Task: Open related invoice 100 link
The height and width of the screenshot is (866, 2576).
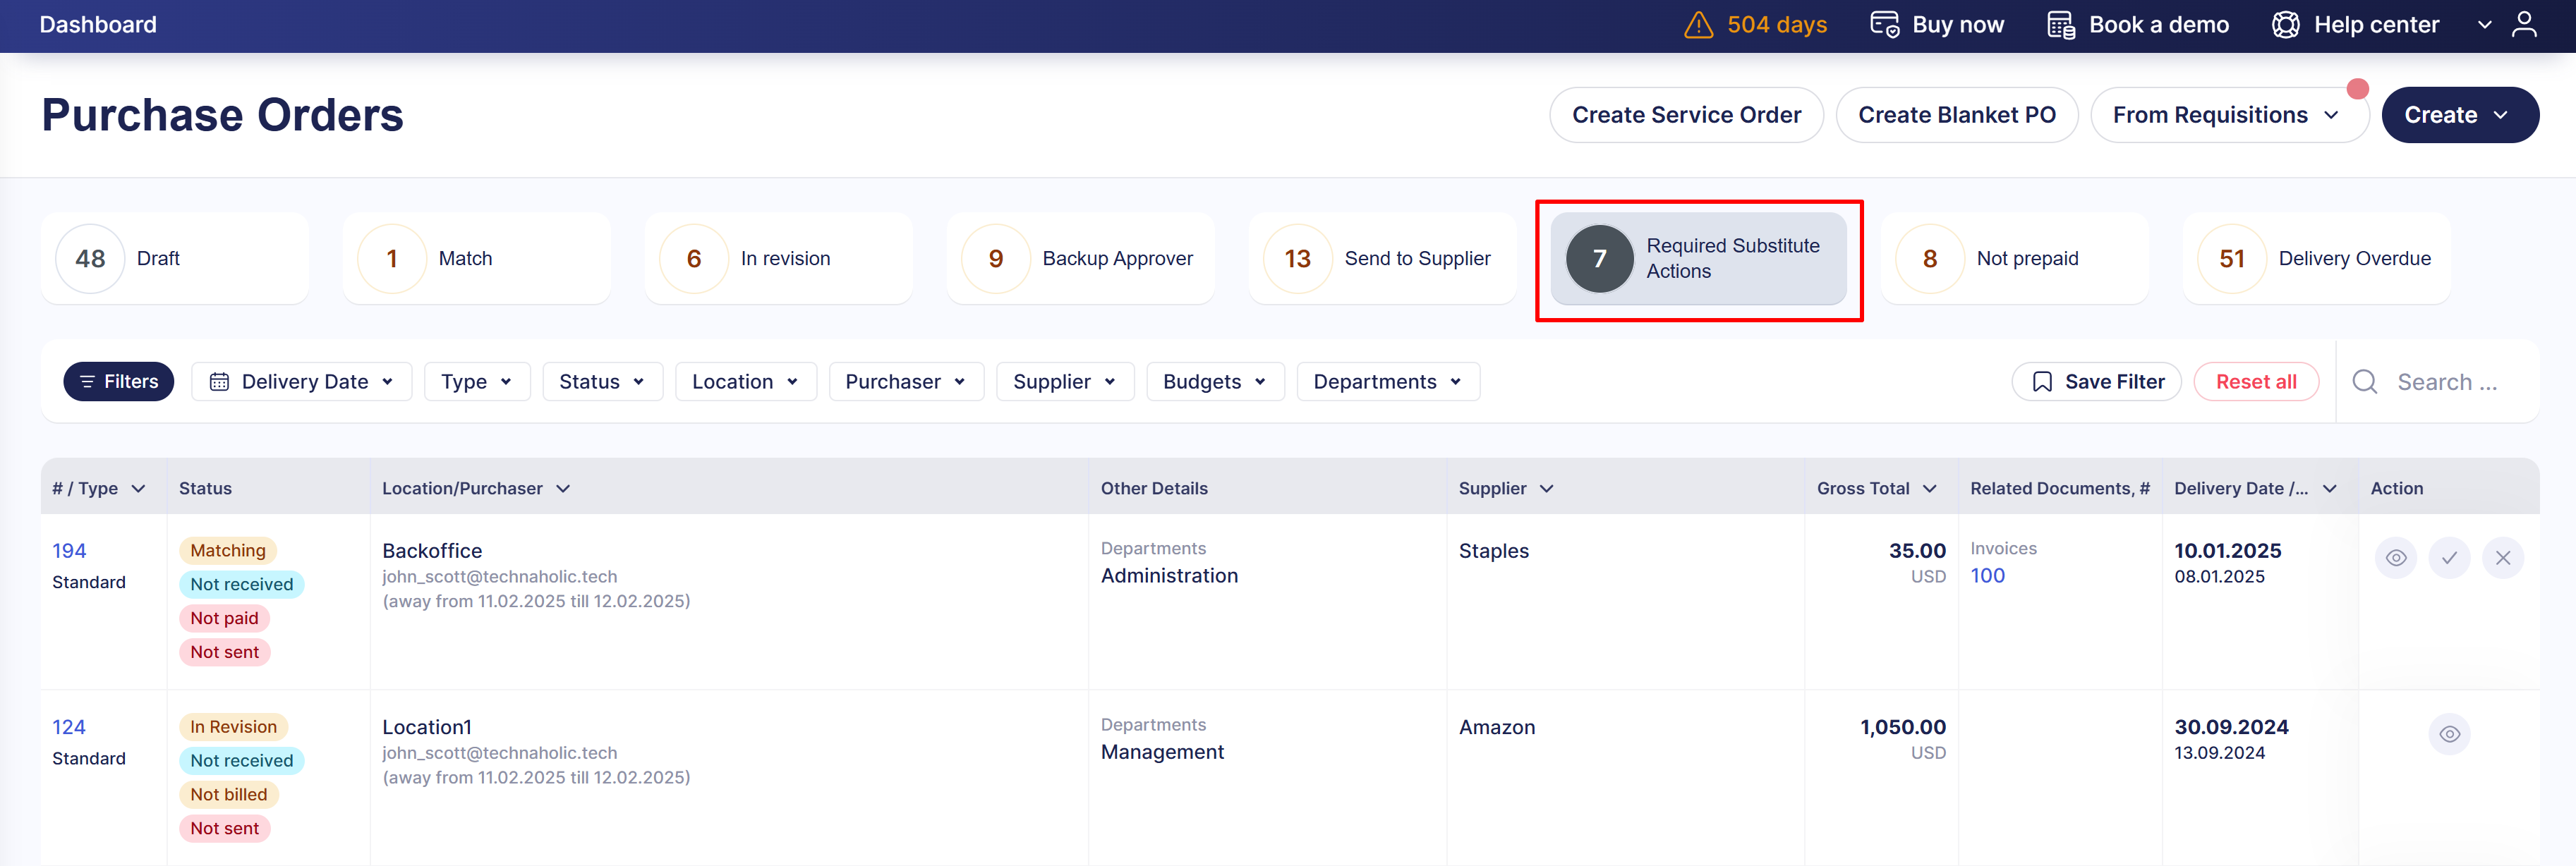Action: point(1987,576)
